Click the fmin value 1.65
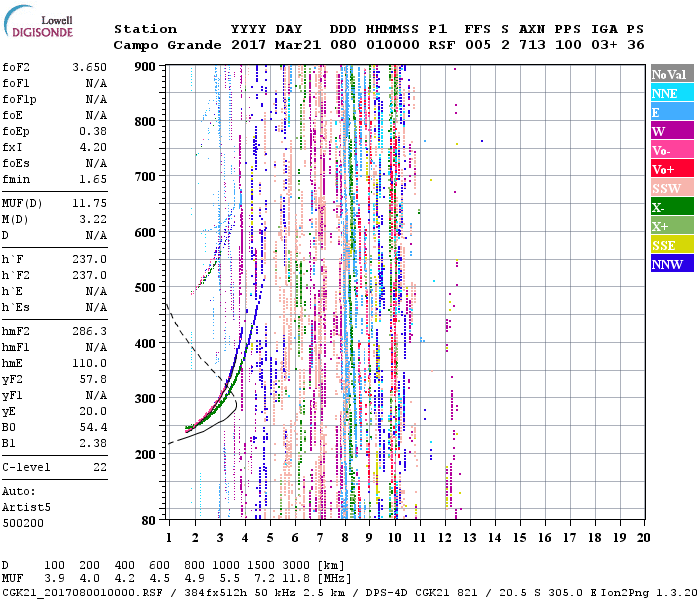The width and height of the screenshot is (700, 600). point(93,179)
